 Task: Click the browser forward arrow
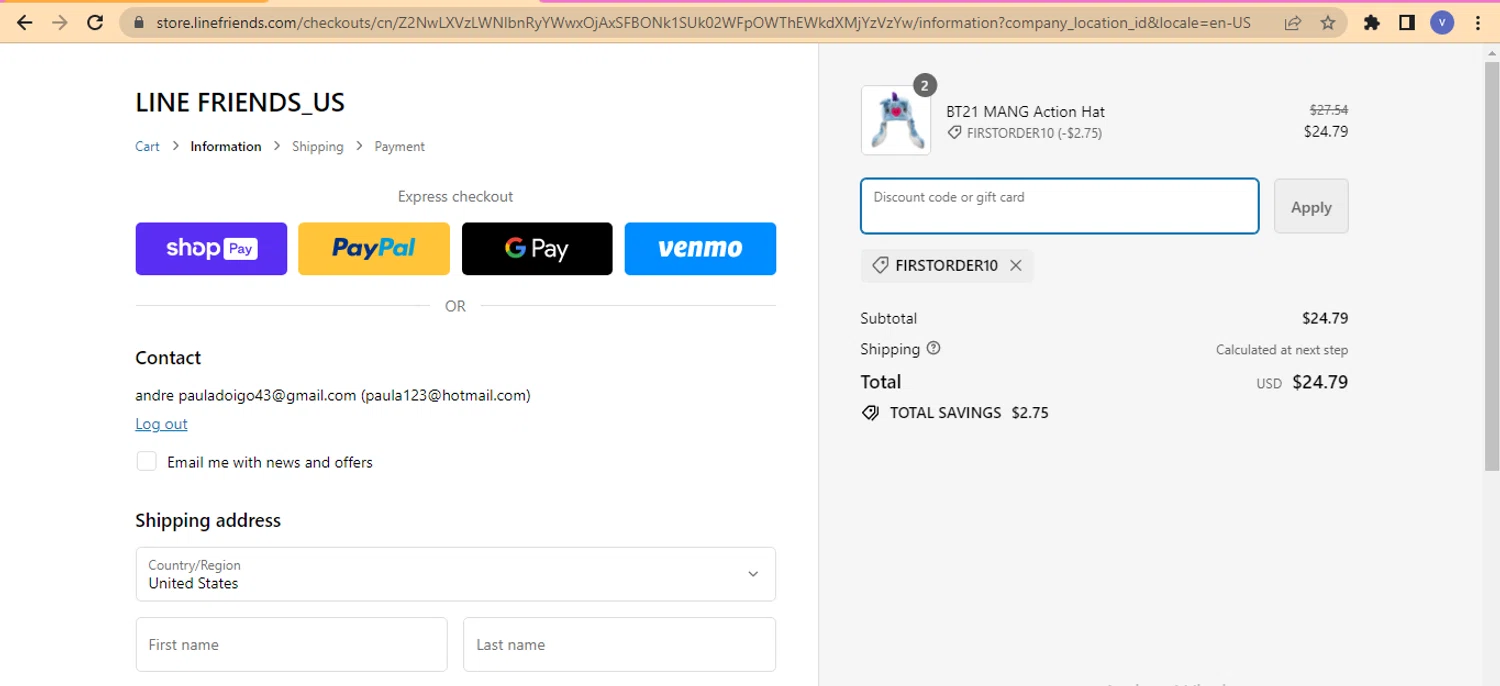(60, 23)
